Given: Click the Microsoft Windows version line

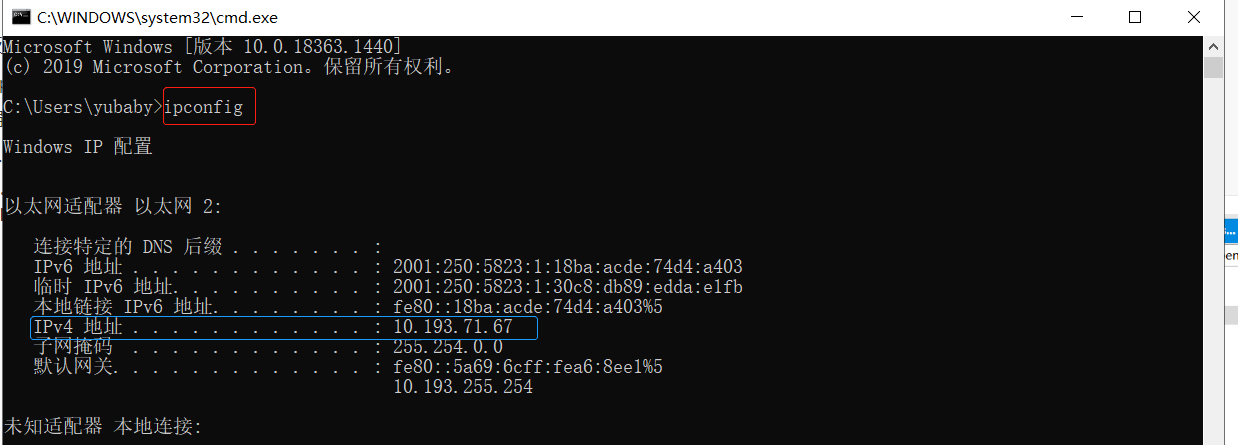Looking at the screenshot, I should (x=202, y=47).
